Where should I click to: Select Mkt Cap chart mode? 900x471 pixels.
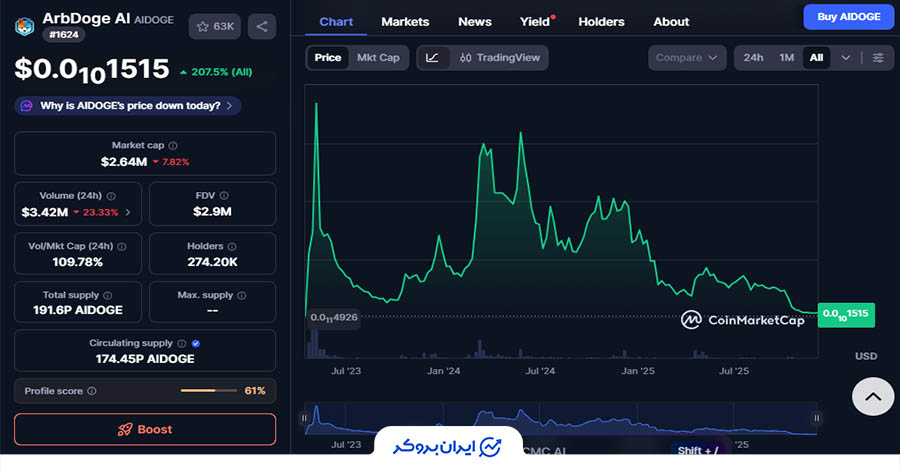click(x=378, y=58)
